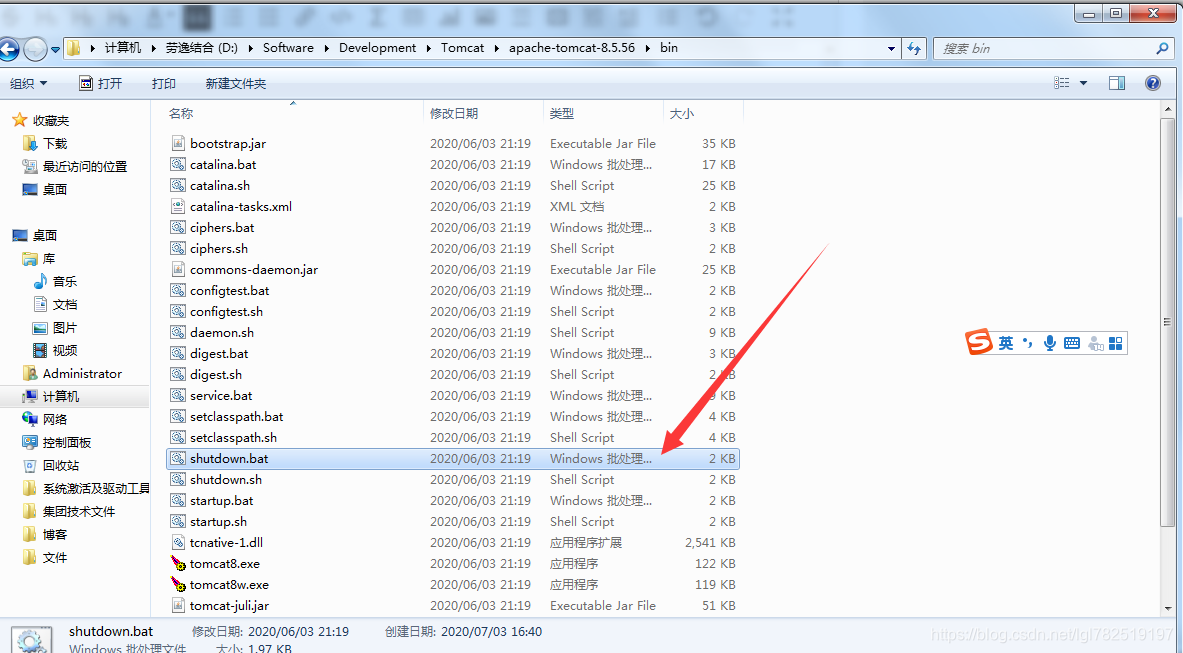Click the catalina-tasks.xml file icon

178,206
